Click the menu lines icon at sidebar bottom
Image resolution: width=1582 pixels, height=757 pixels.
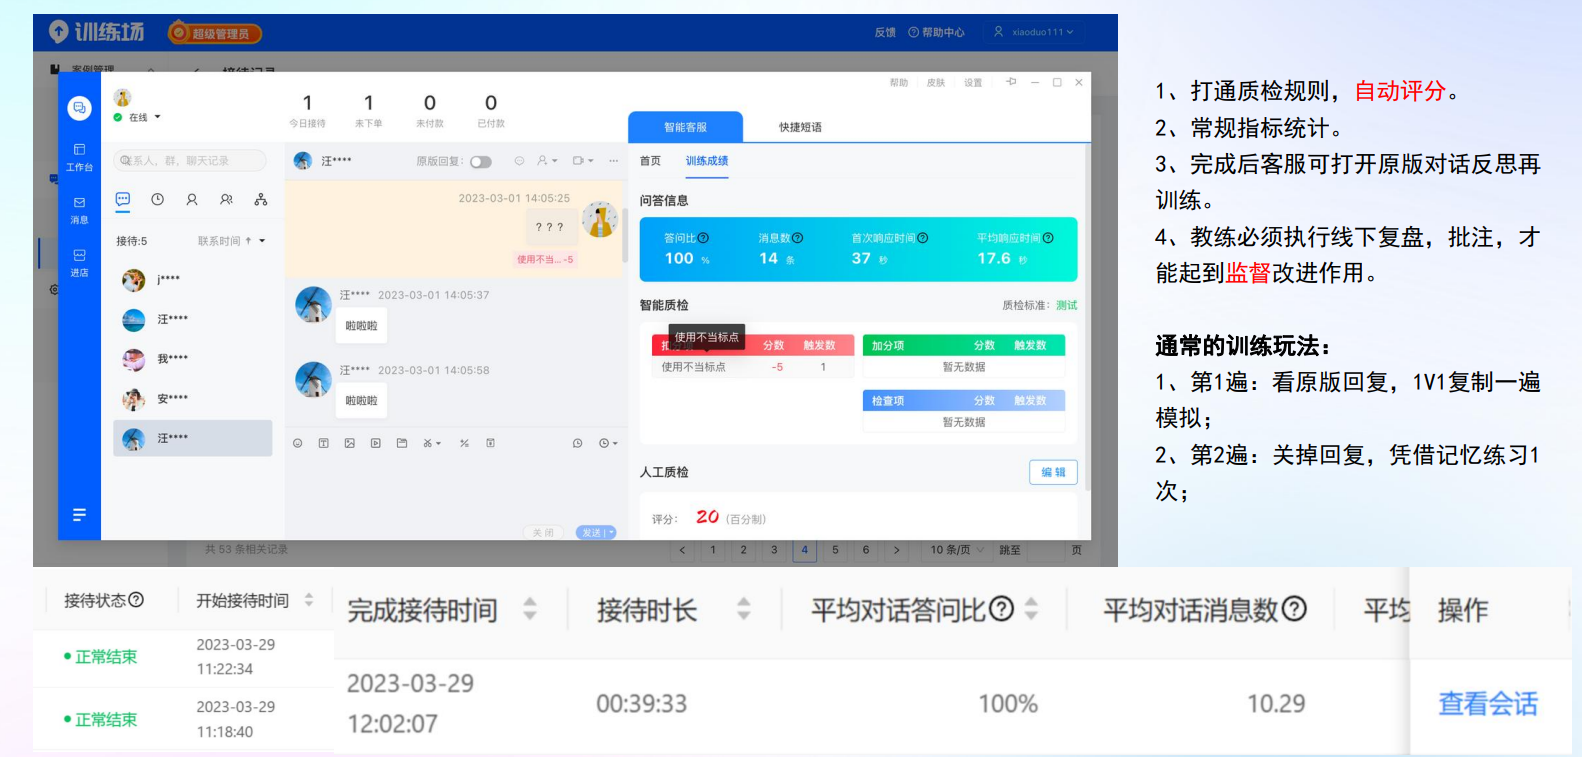(x=79, y=514)
